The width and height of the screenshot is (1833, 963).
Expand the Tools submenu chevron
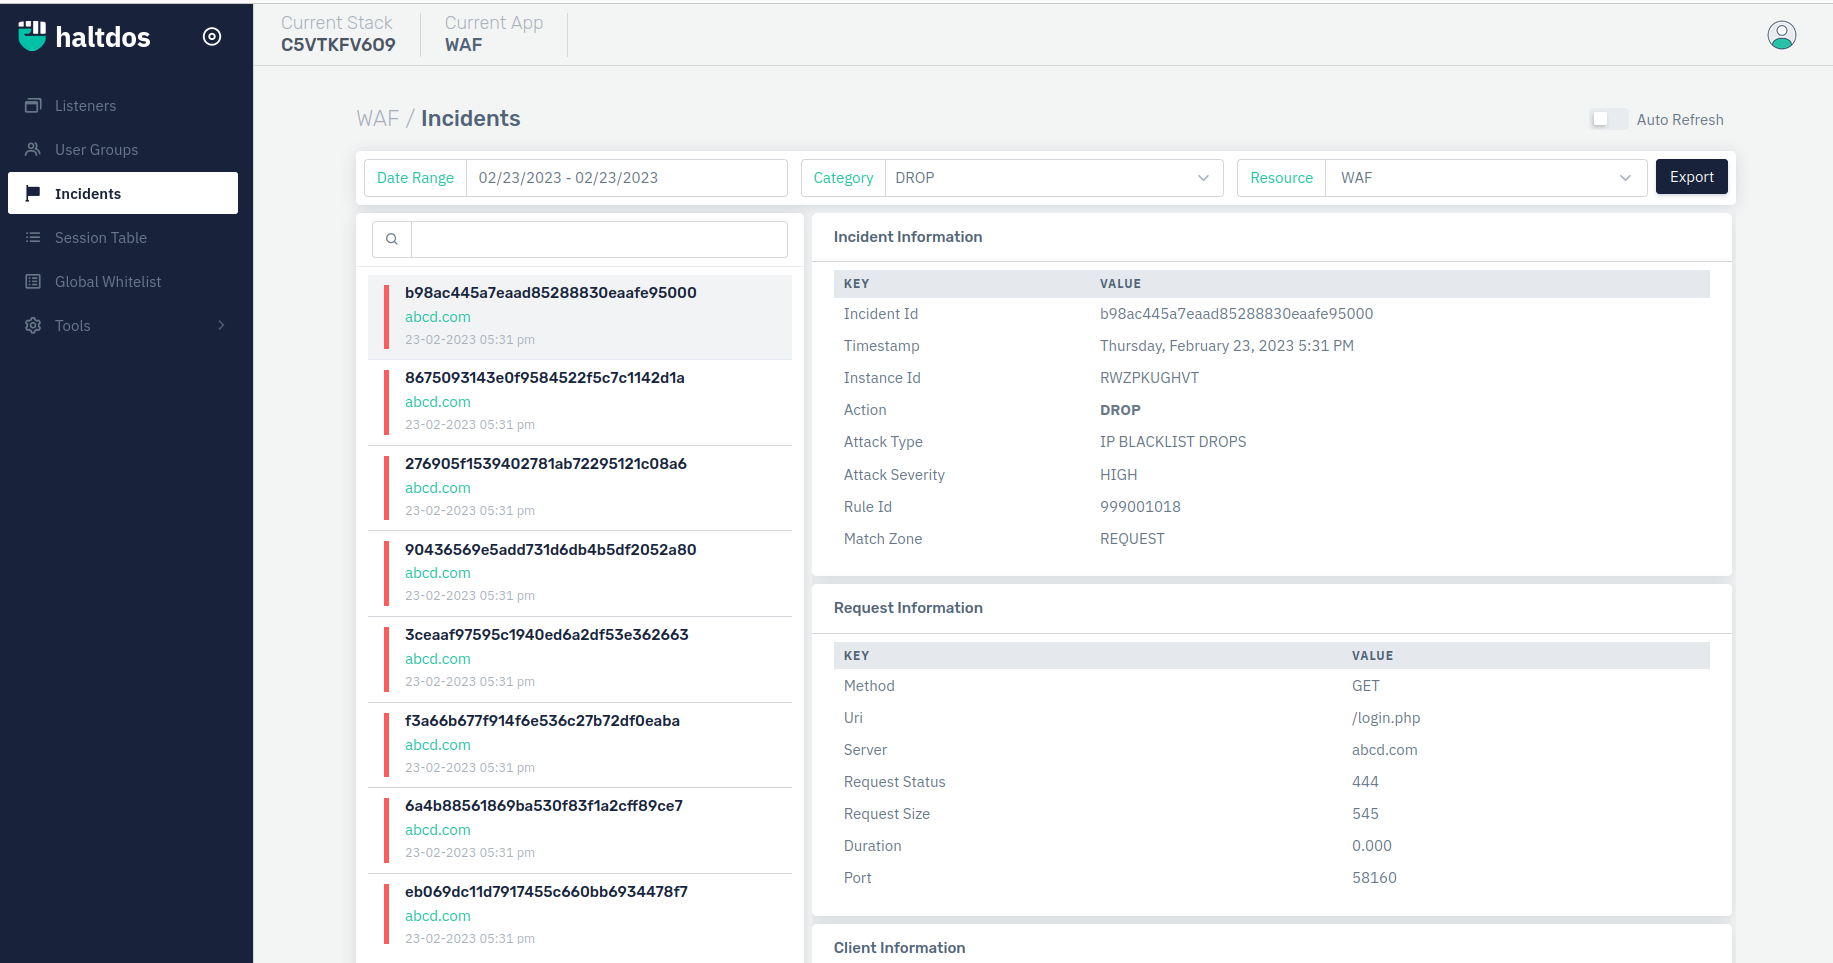pos(221,325)
